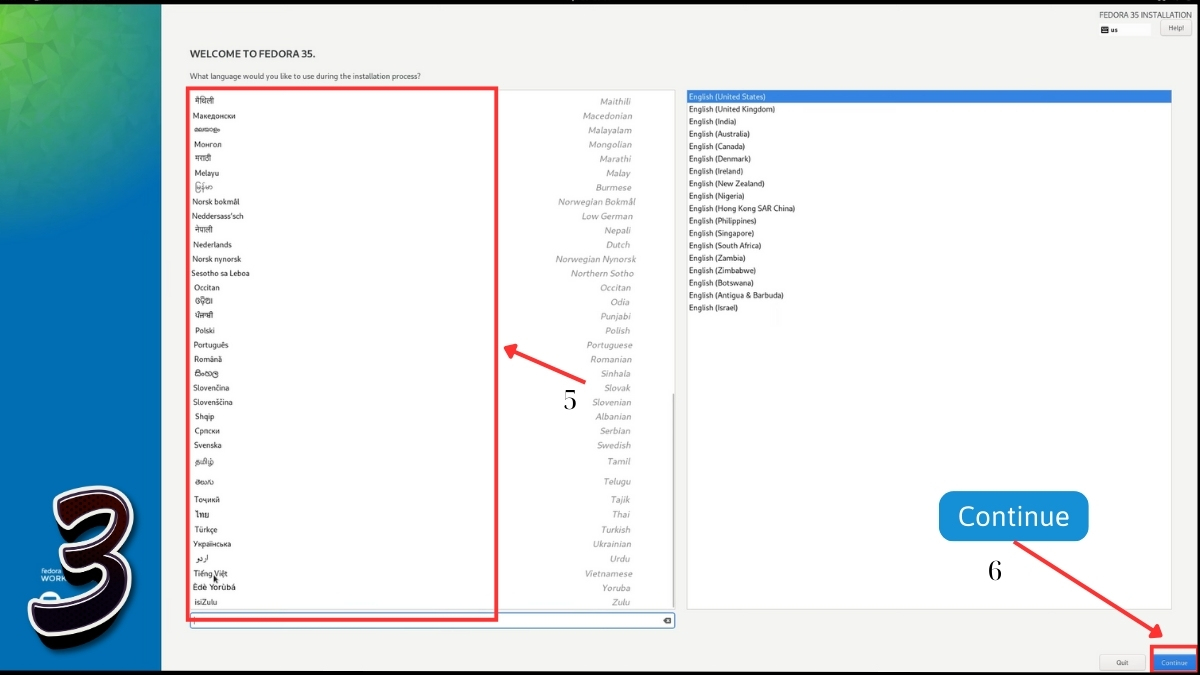Image resolution: width=1200 pixels, height=675 pixels.
Task: Choose English (Hong Kong SAR China) locale
Action: point(929,209)
